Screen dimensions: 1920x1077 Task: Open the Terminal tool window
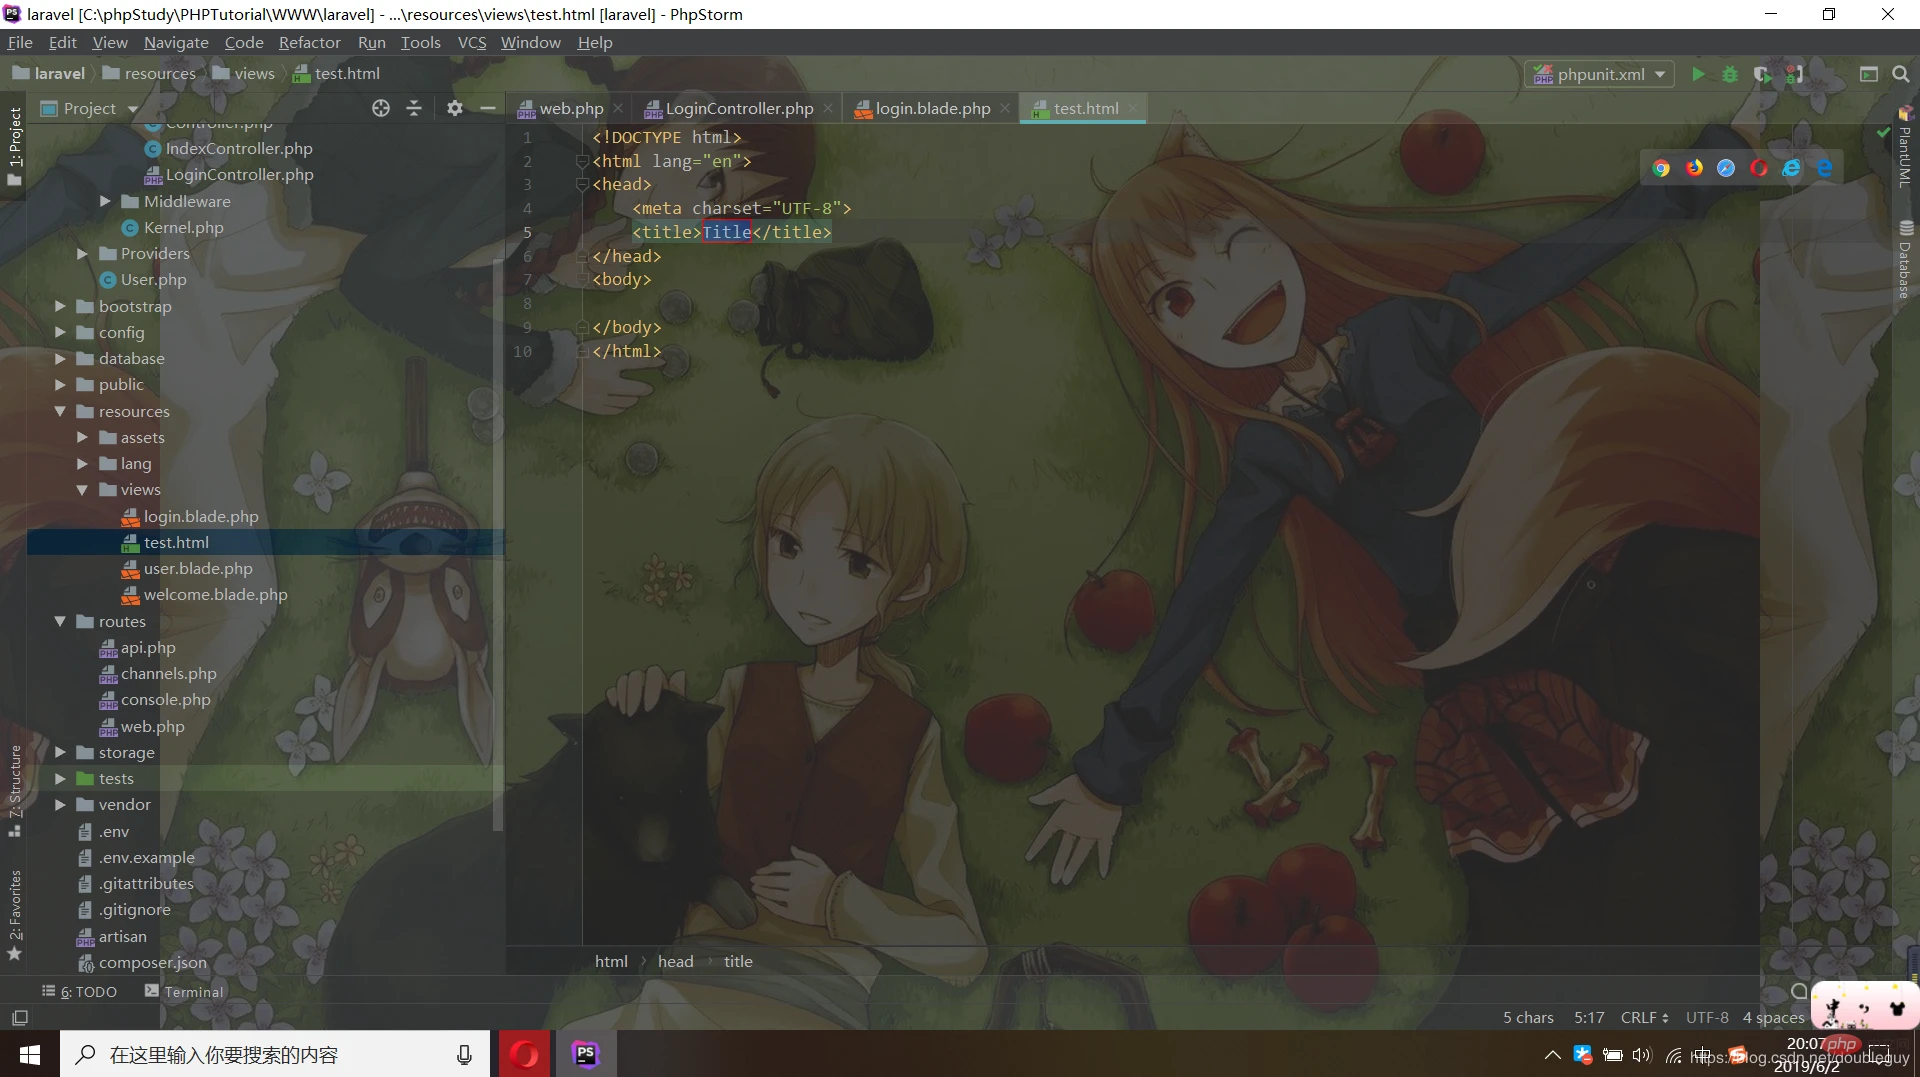tap(193, 991)
